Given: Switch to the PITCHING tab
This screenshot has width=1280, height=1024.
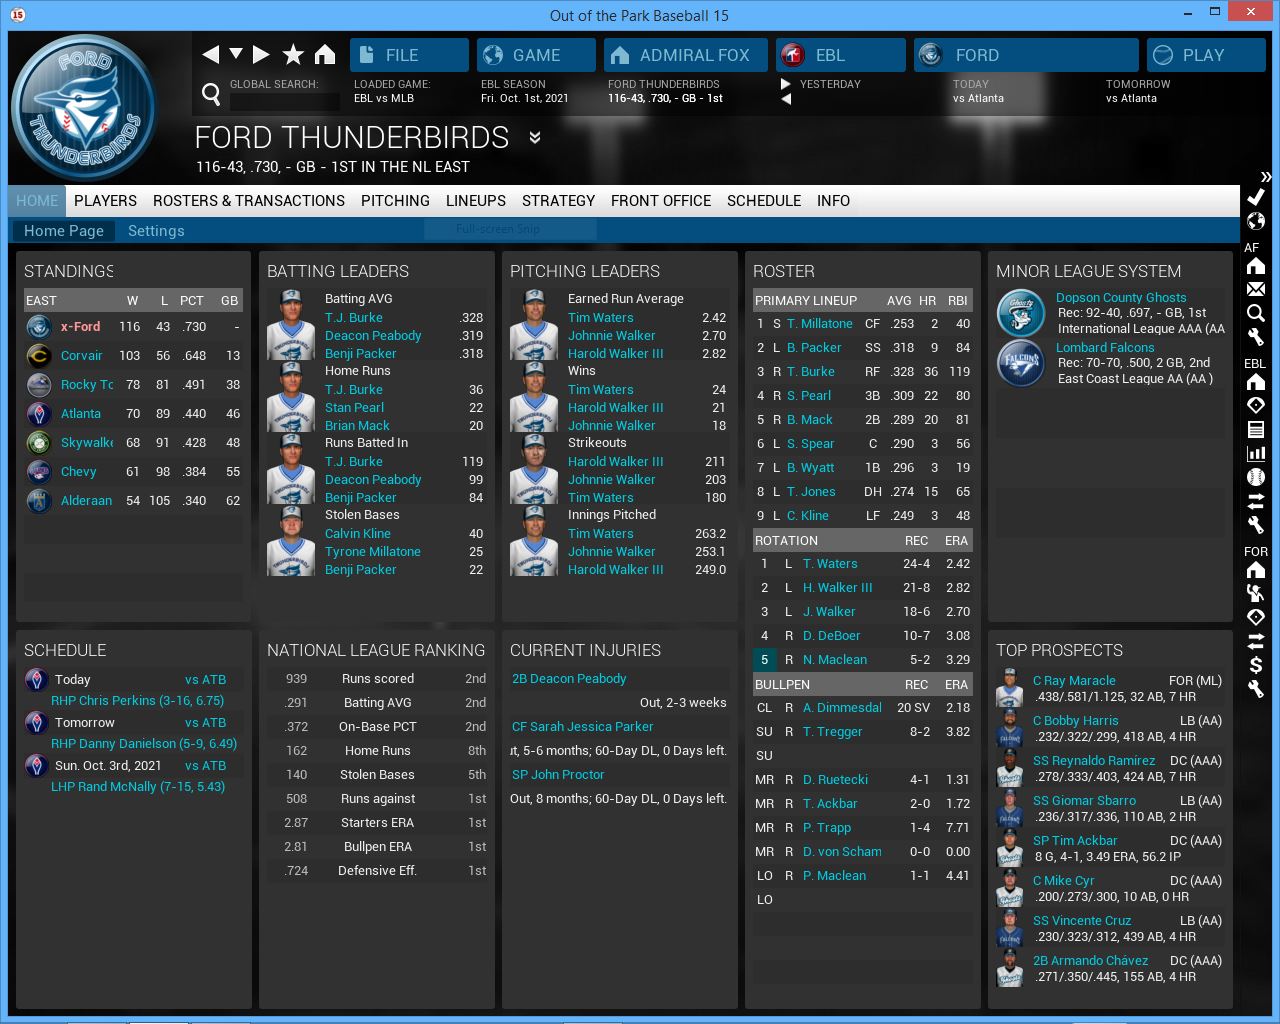Looking at the screenshot, I should pyautogui.click(x=395, y=201).
